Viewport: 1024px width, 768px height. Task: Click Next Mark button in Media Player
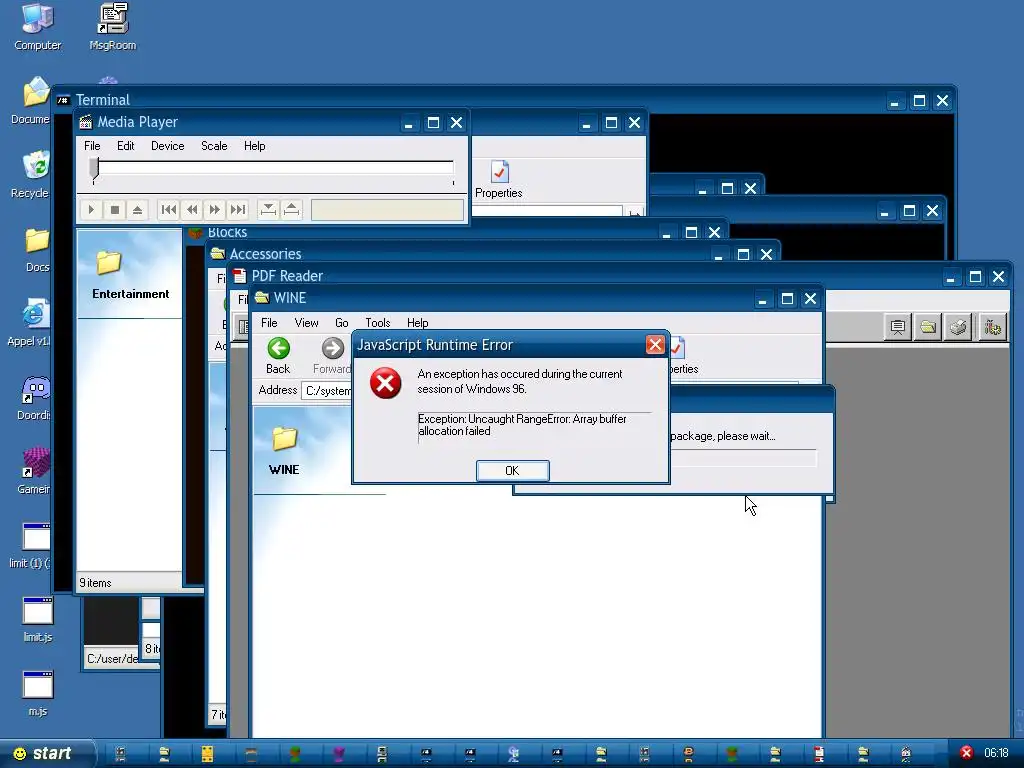click(238, 210)
